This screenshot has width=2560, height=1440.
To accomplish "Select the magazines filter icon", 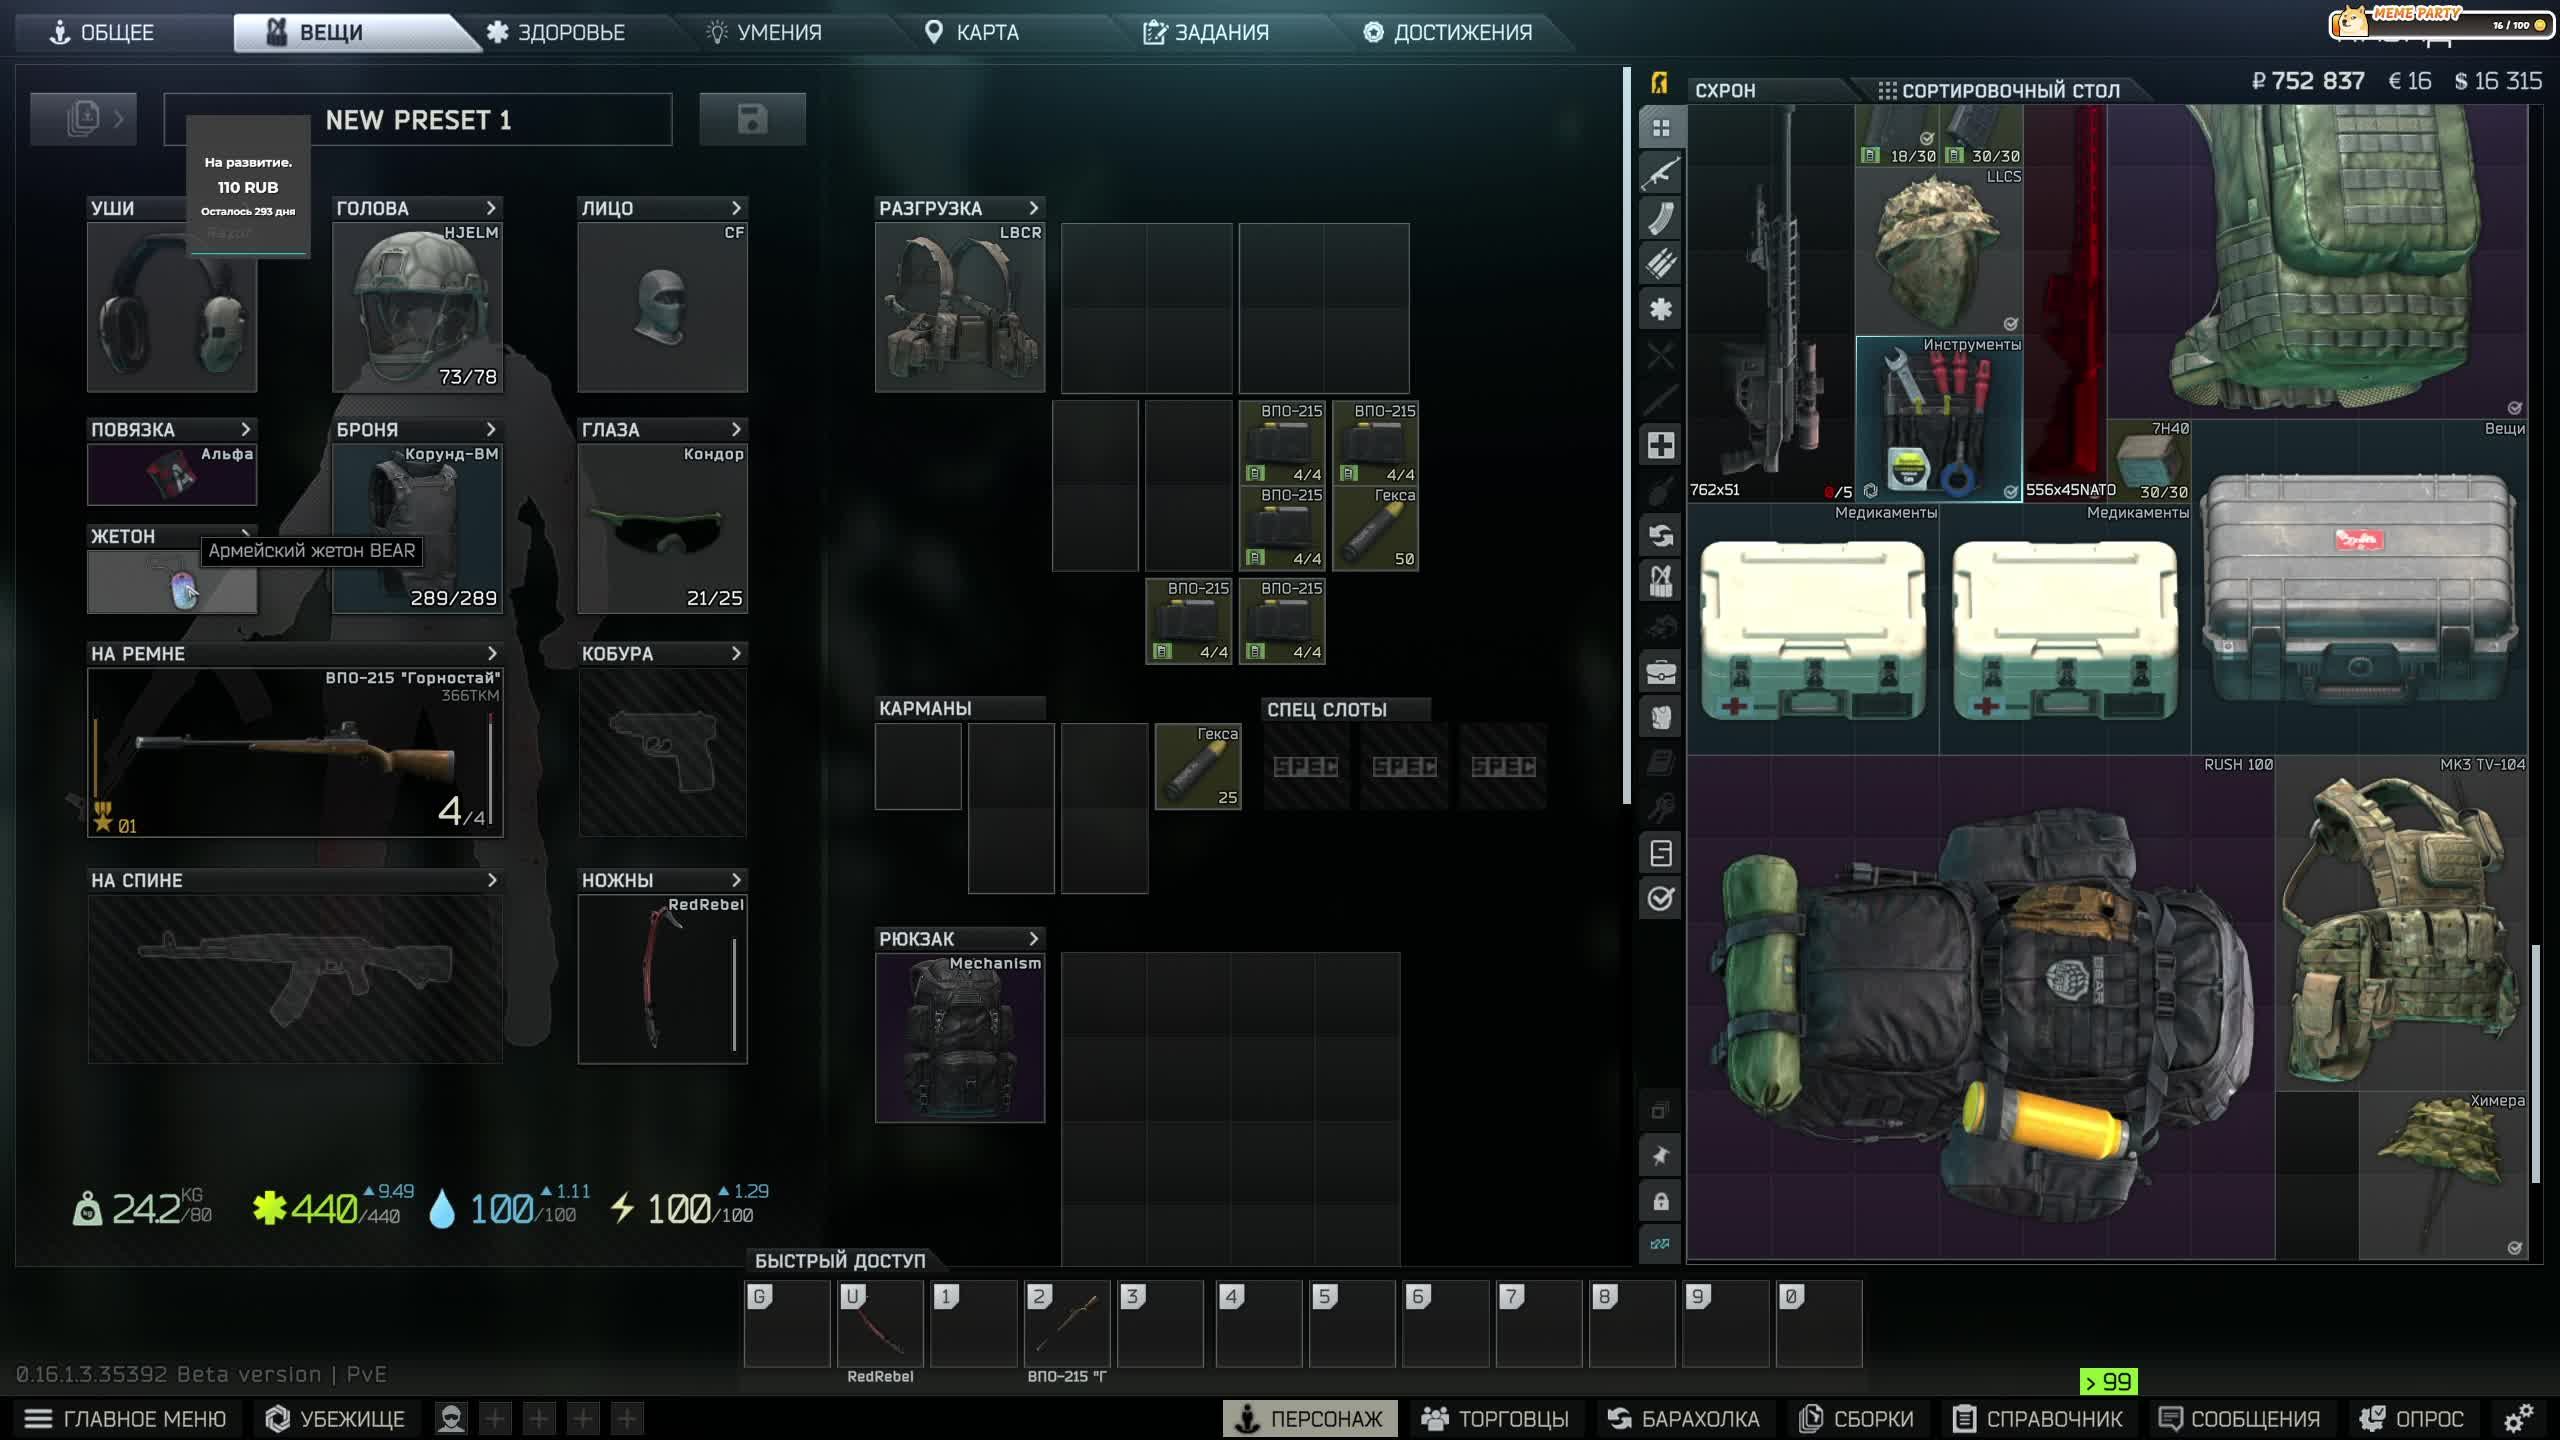I will click(x=1660, y=219).
